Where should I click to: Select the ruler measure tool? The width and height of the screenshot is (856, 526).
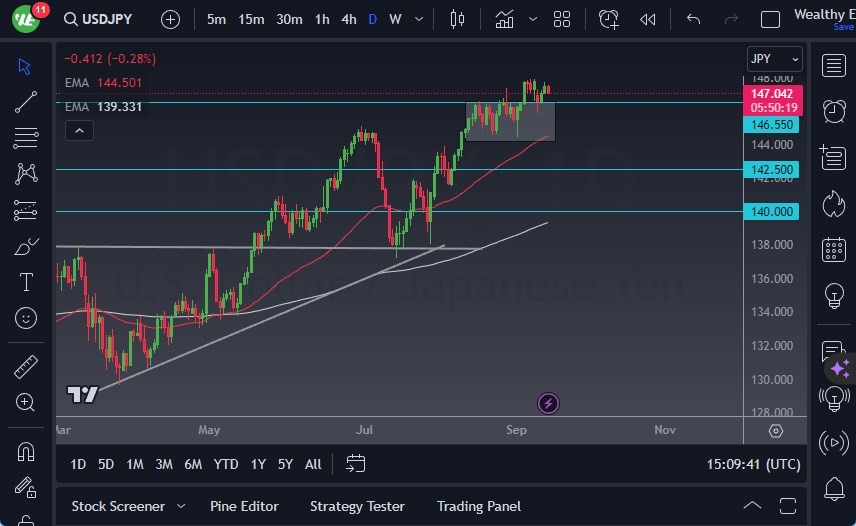(x=26, y=367)
